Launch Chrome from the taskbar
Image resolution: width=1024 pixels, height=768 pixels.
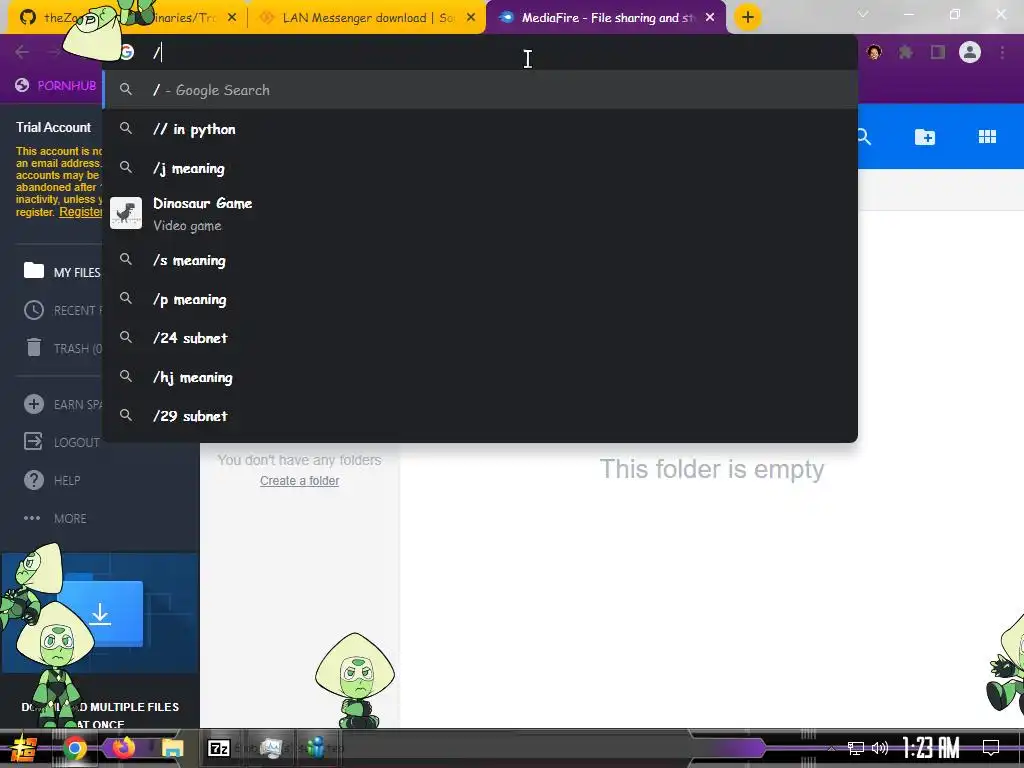click(x=75, y=748)
